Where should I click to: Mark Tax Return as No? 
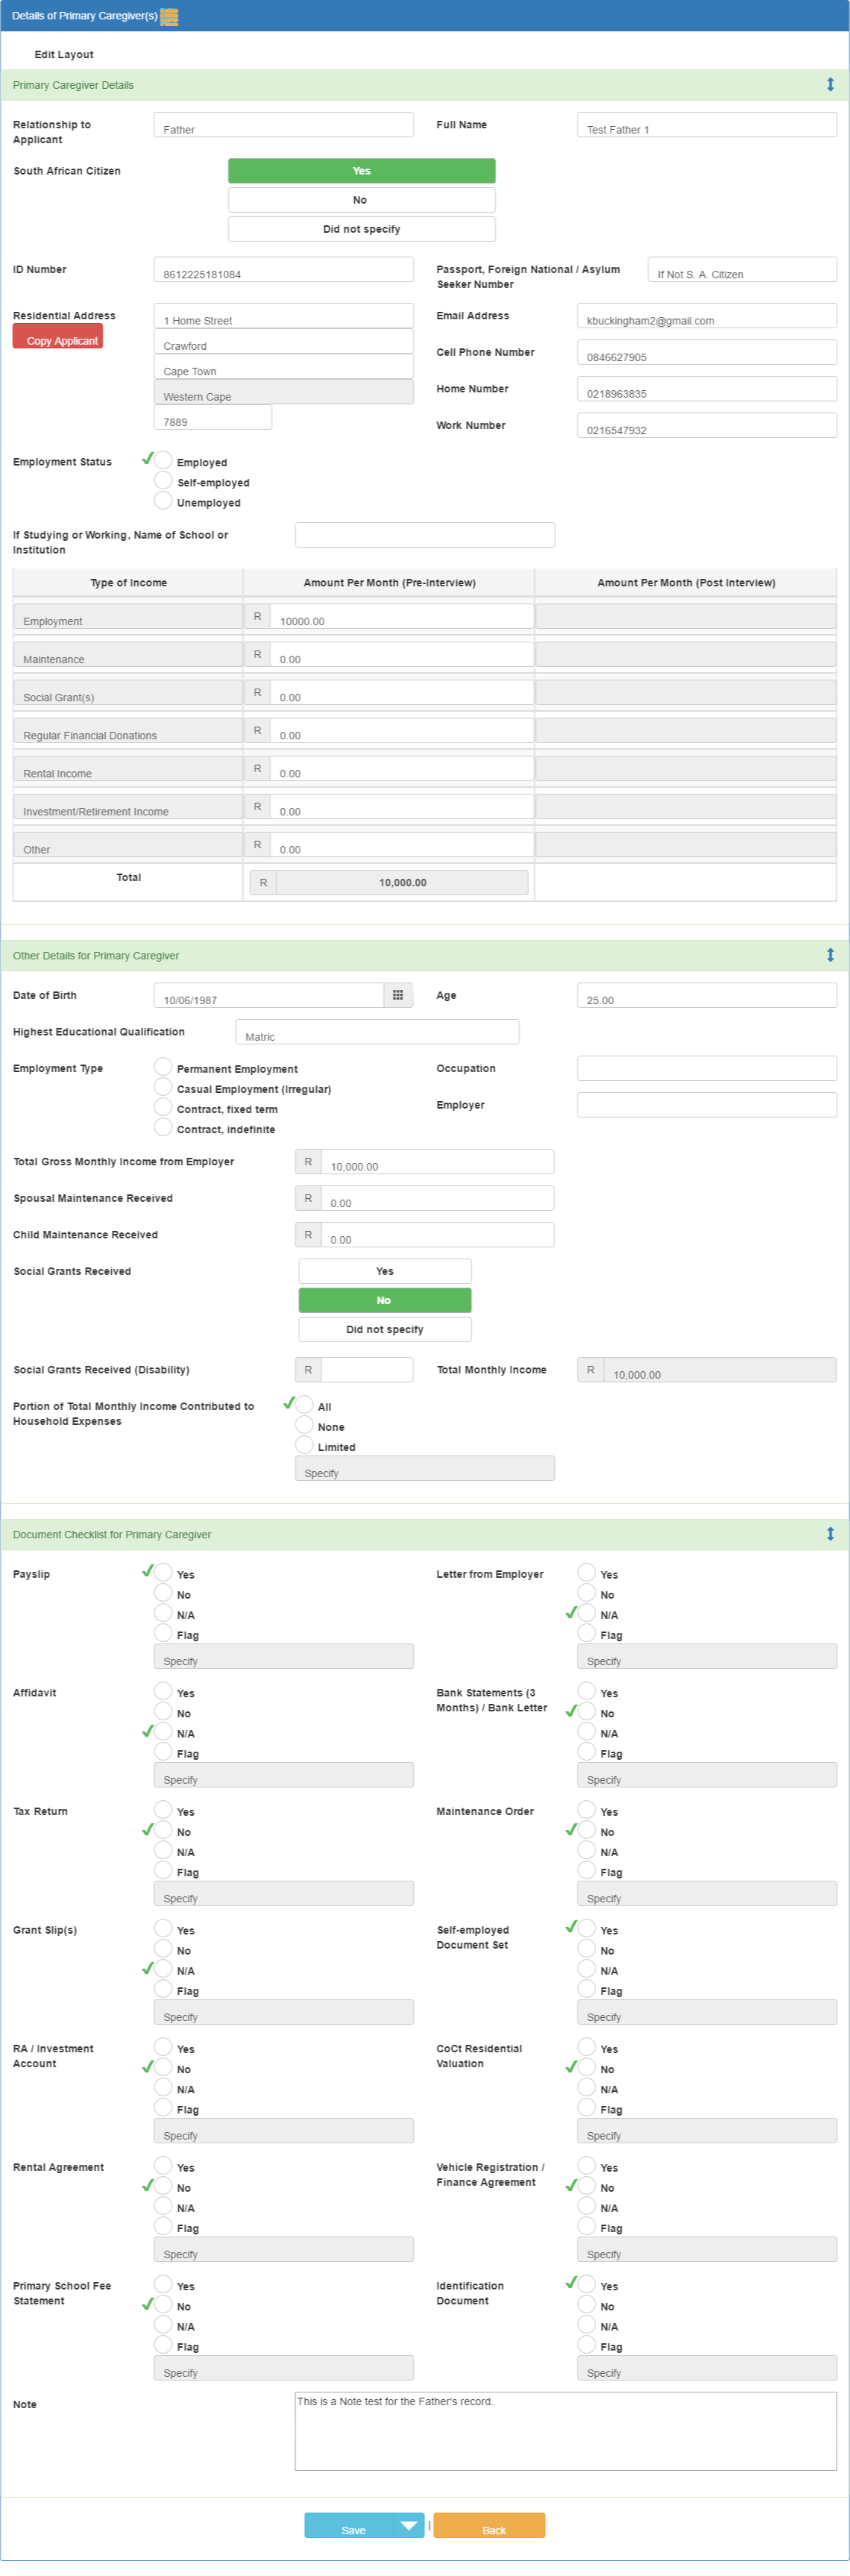point(163,1829)
